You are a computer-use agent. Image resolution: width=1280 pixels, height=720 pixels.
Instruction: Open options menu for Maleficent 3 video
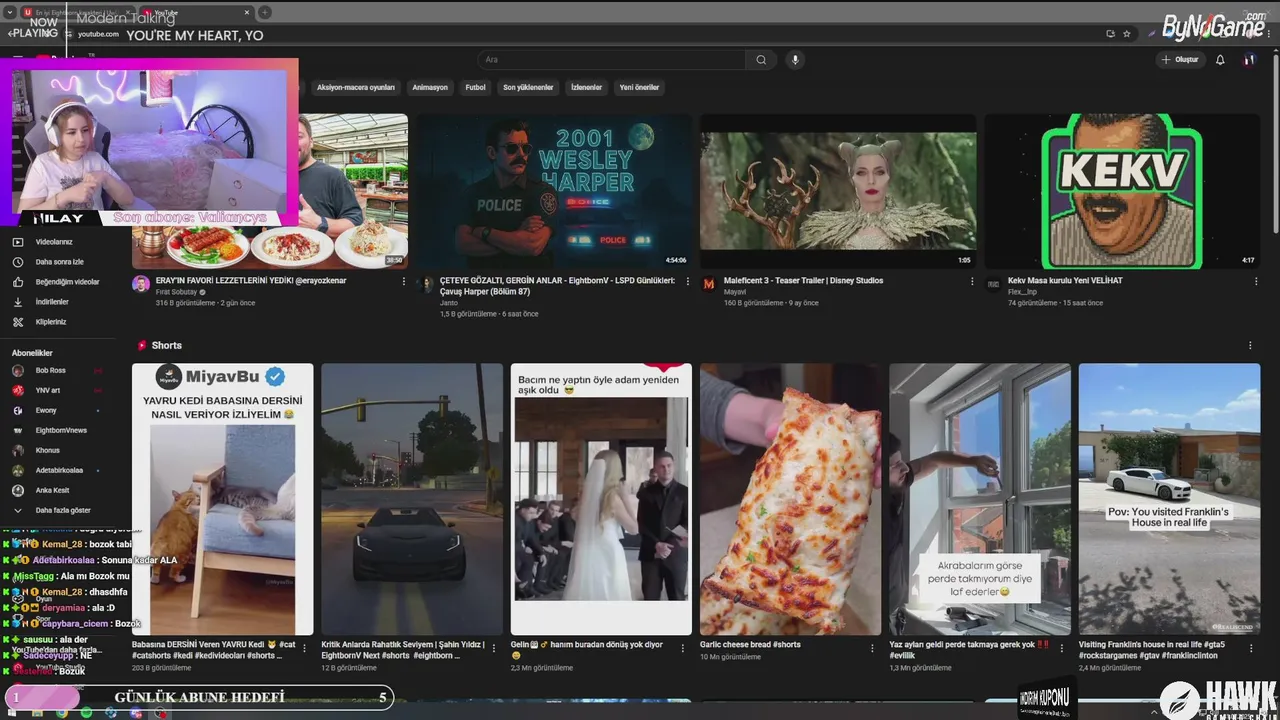coord(972,282)
